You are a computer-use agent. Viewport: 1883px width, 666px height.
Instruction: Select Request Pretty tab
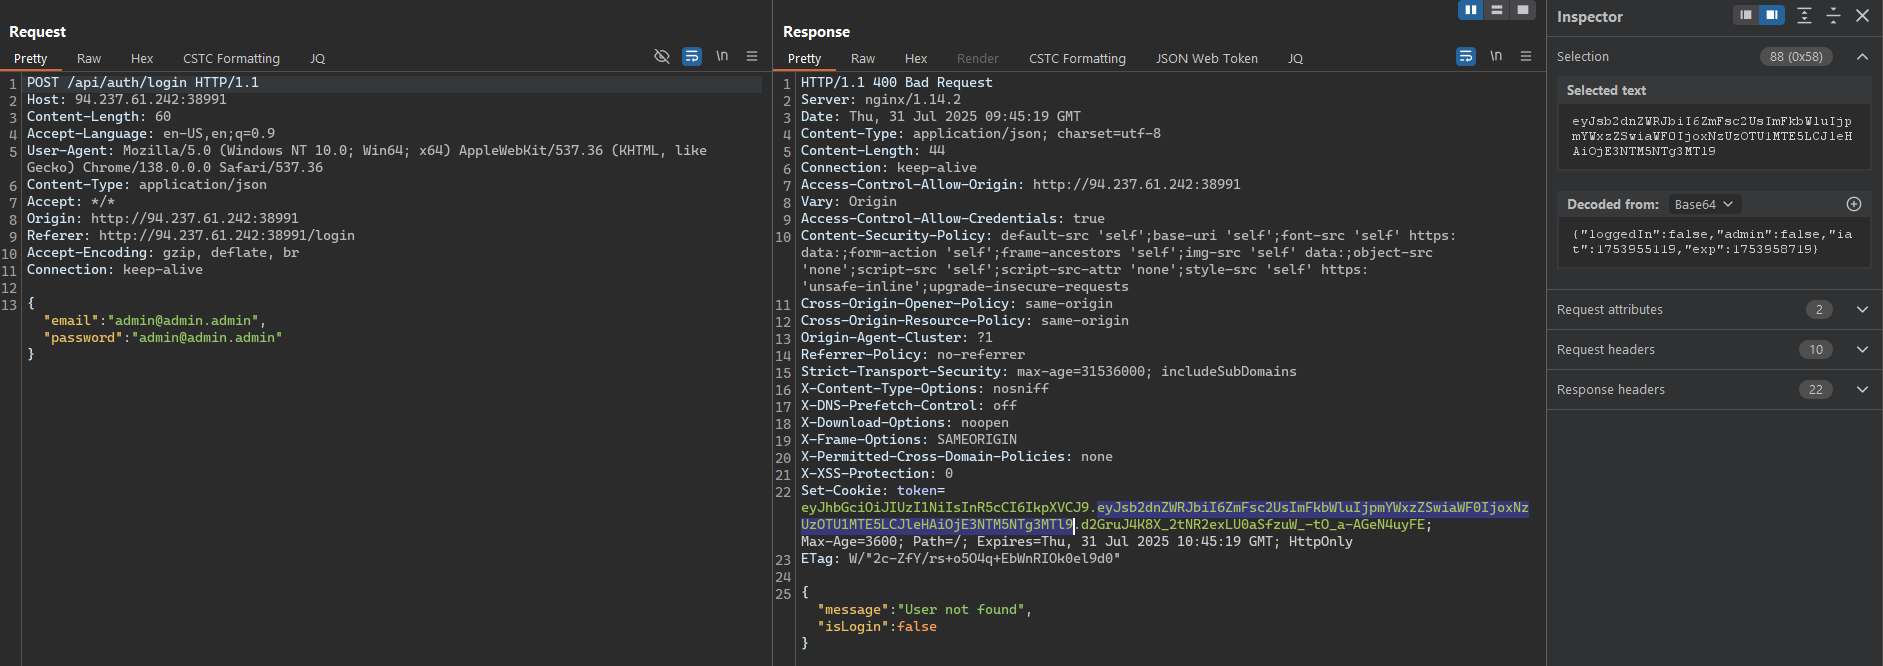tap(30, 59)
